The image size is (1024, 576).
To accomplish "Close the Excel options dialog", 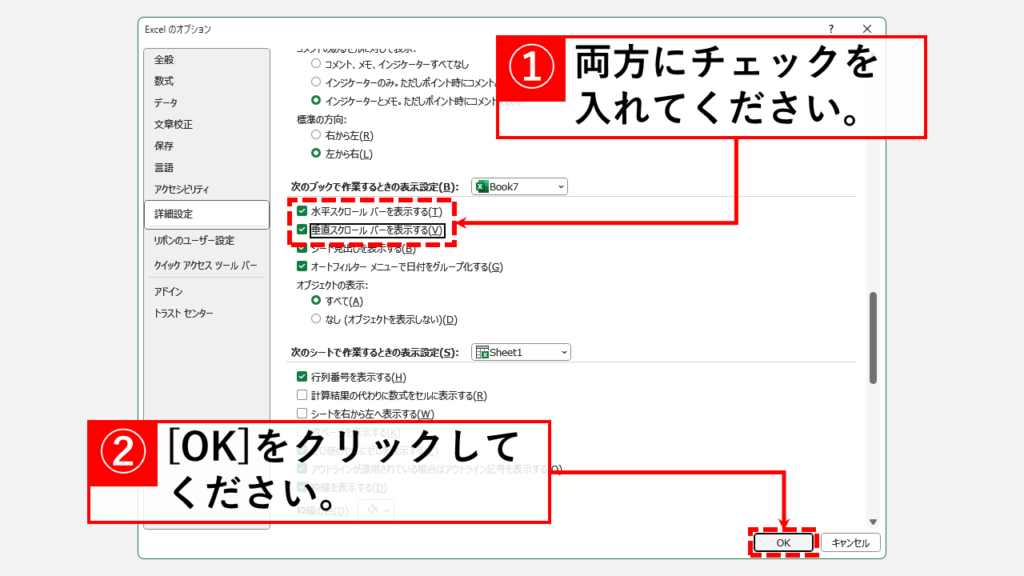I will coord(867,29).
